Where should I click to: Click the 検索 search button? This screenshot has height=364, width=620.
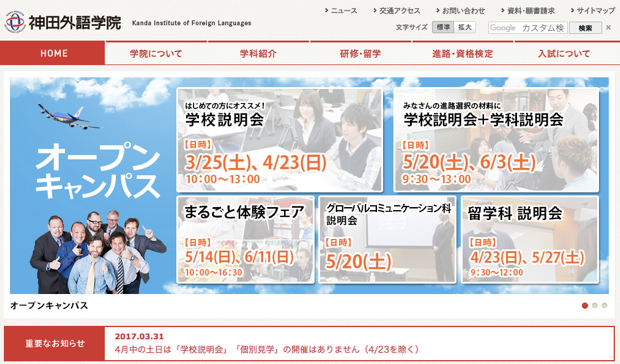[585, 28]
